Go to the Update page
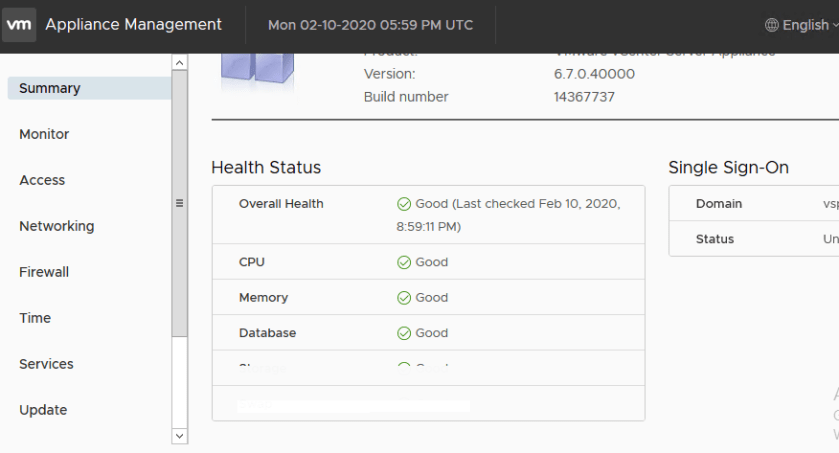Image resolution: width=839 pixels, height=453 pixels. click(x=43, y=410)
